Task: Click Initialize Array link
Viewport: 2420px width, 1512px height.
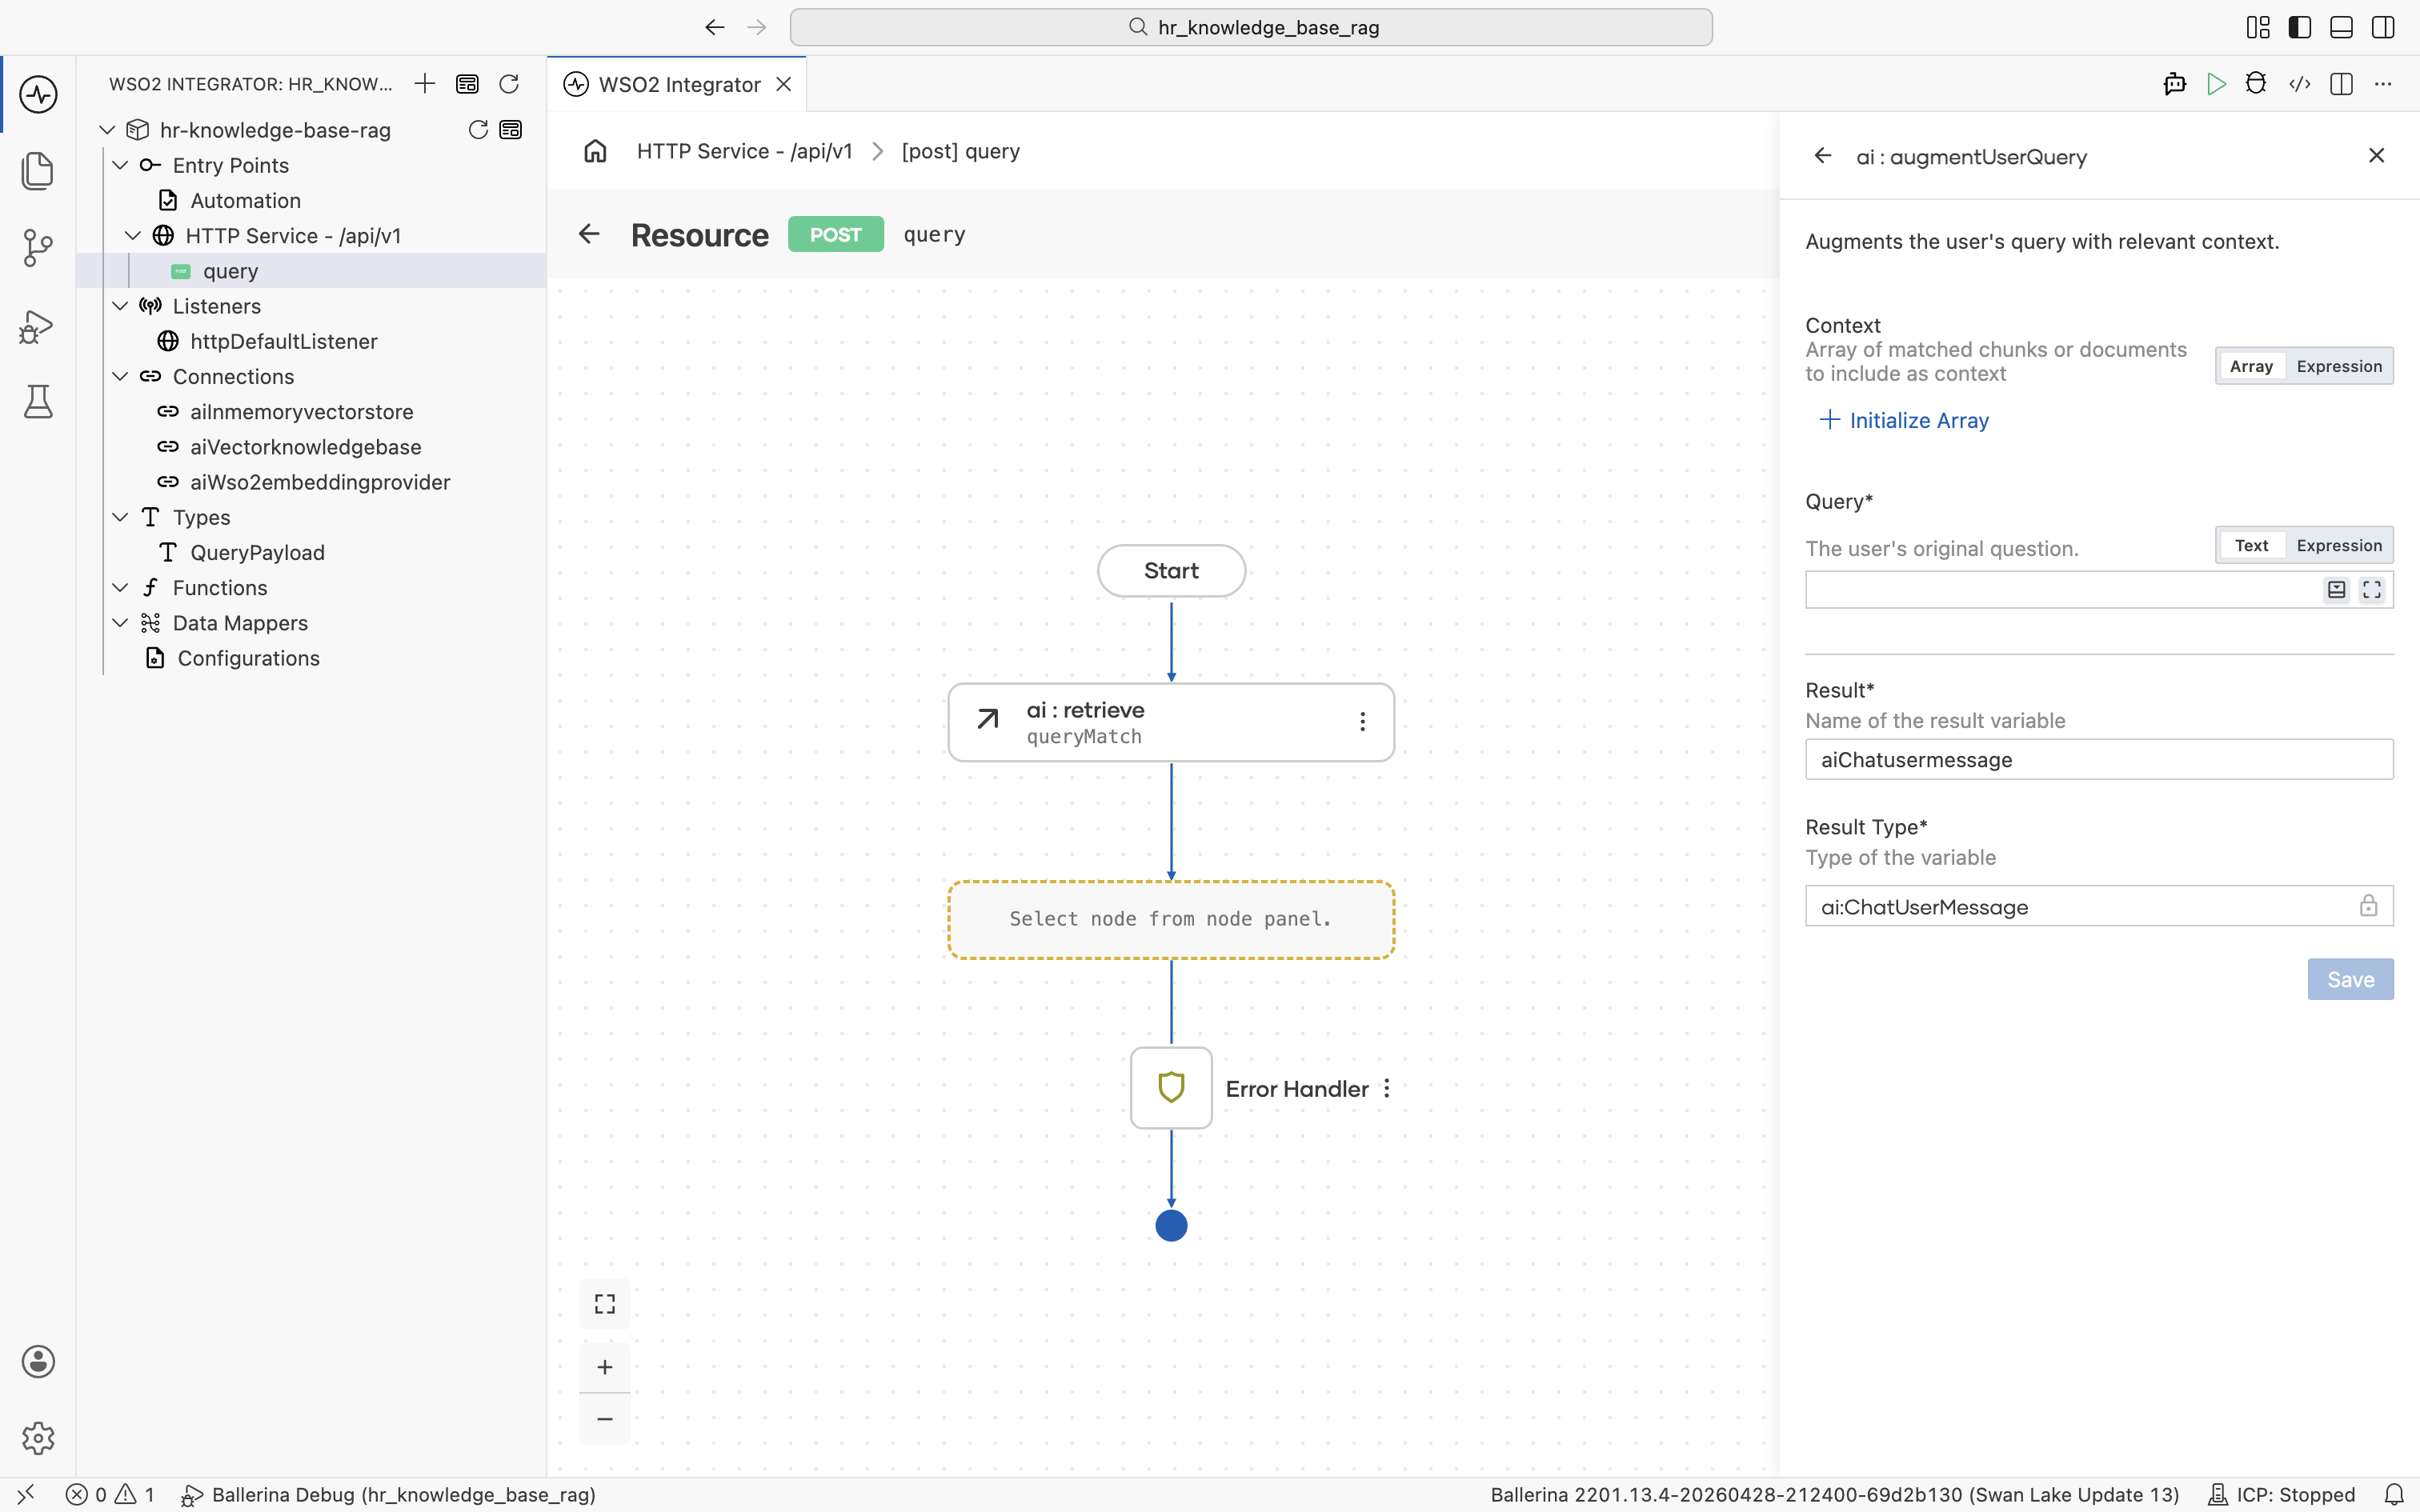Action: 1904,420
